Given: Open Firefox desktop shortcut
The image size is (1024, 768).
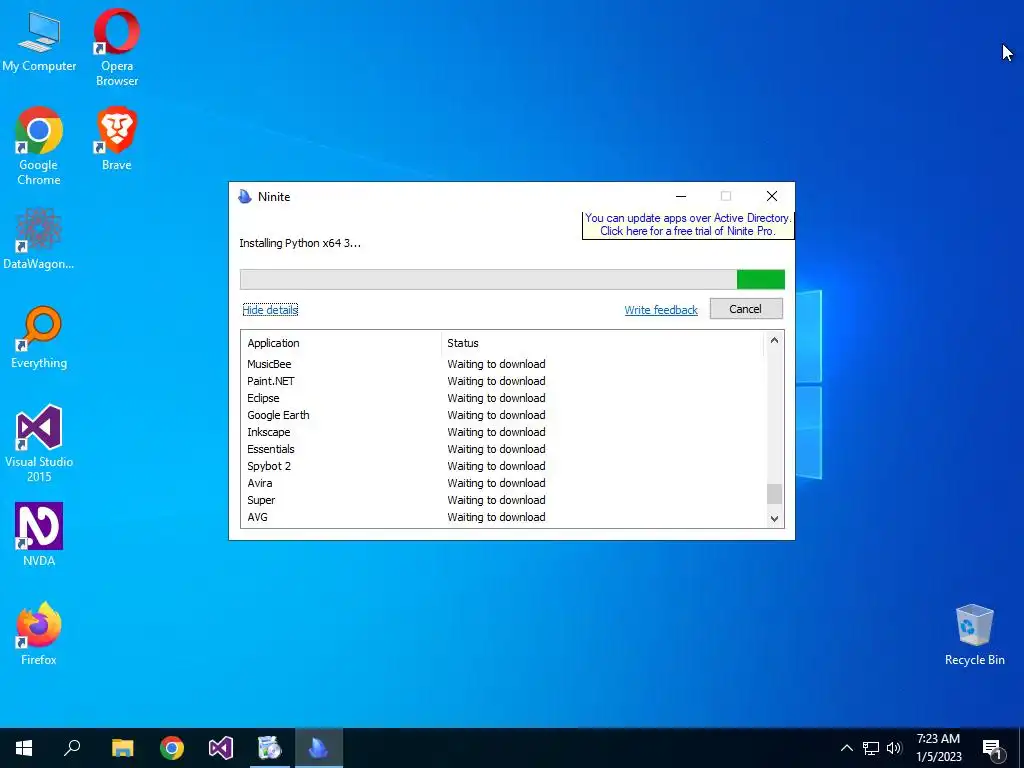Looking at the screenshot, I should point(39,633).
